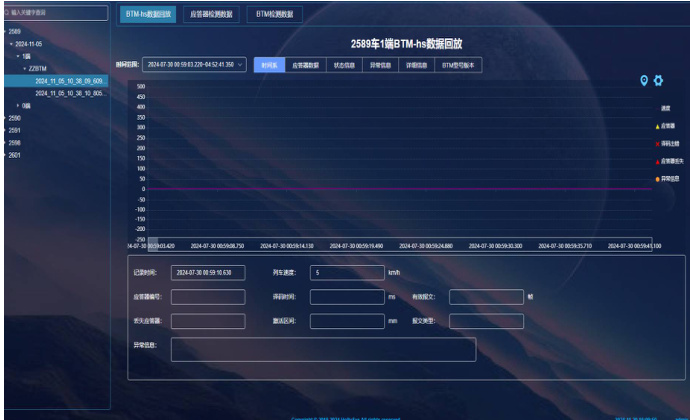Select the 异常信息 view button

click(381, 64)
